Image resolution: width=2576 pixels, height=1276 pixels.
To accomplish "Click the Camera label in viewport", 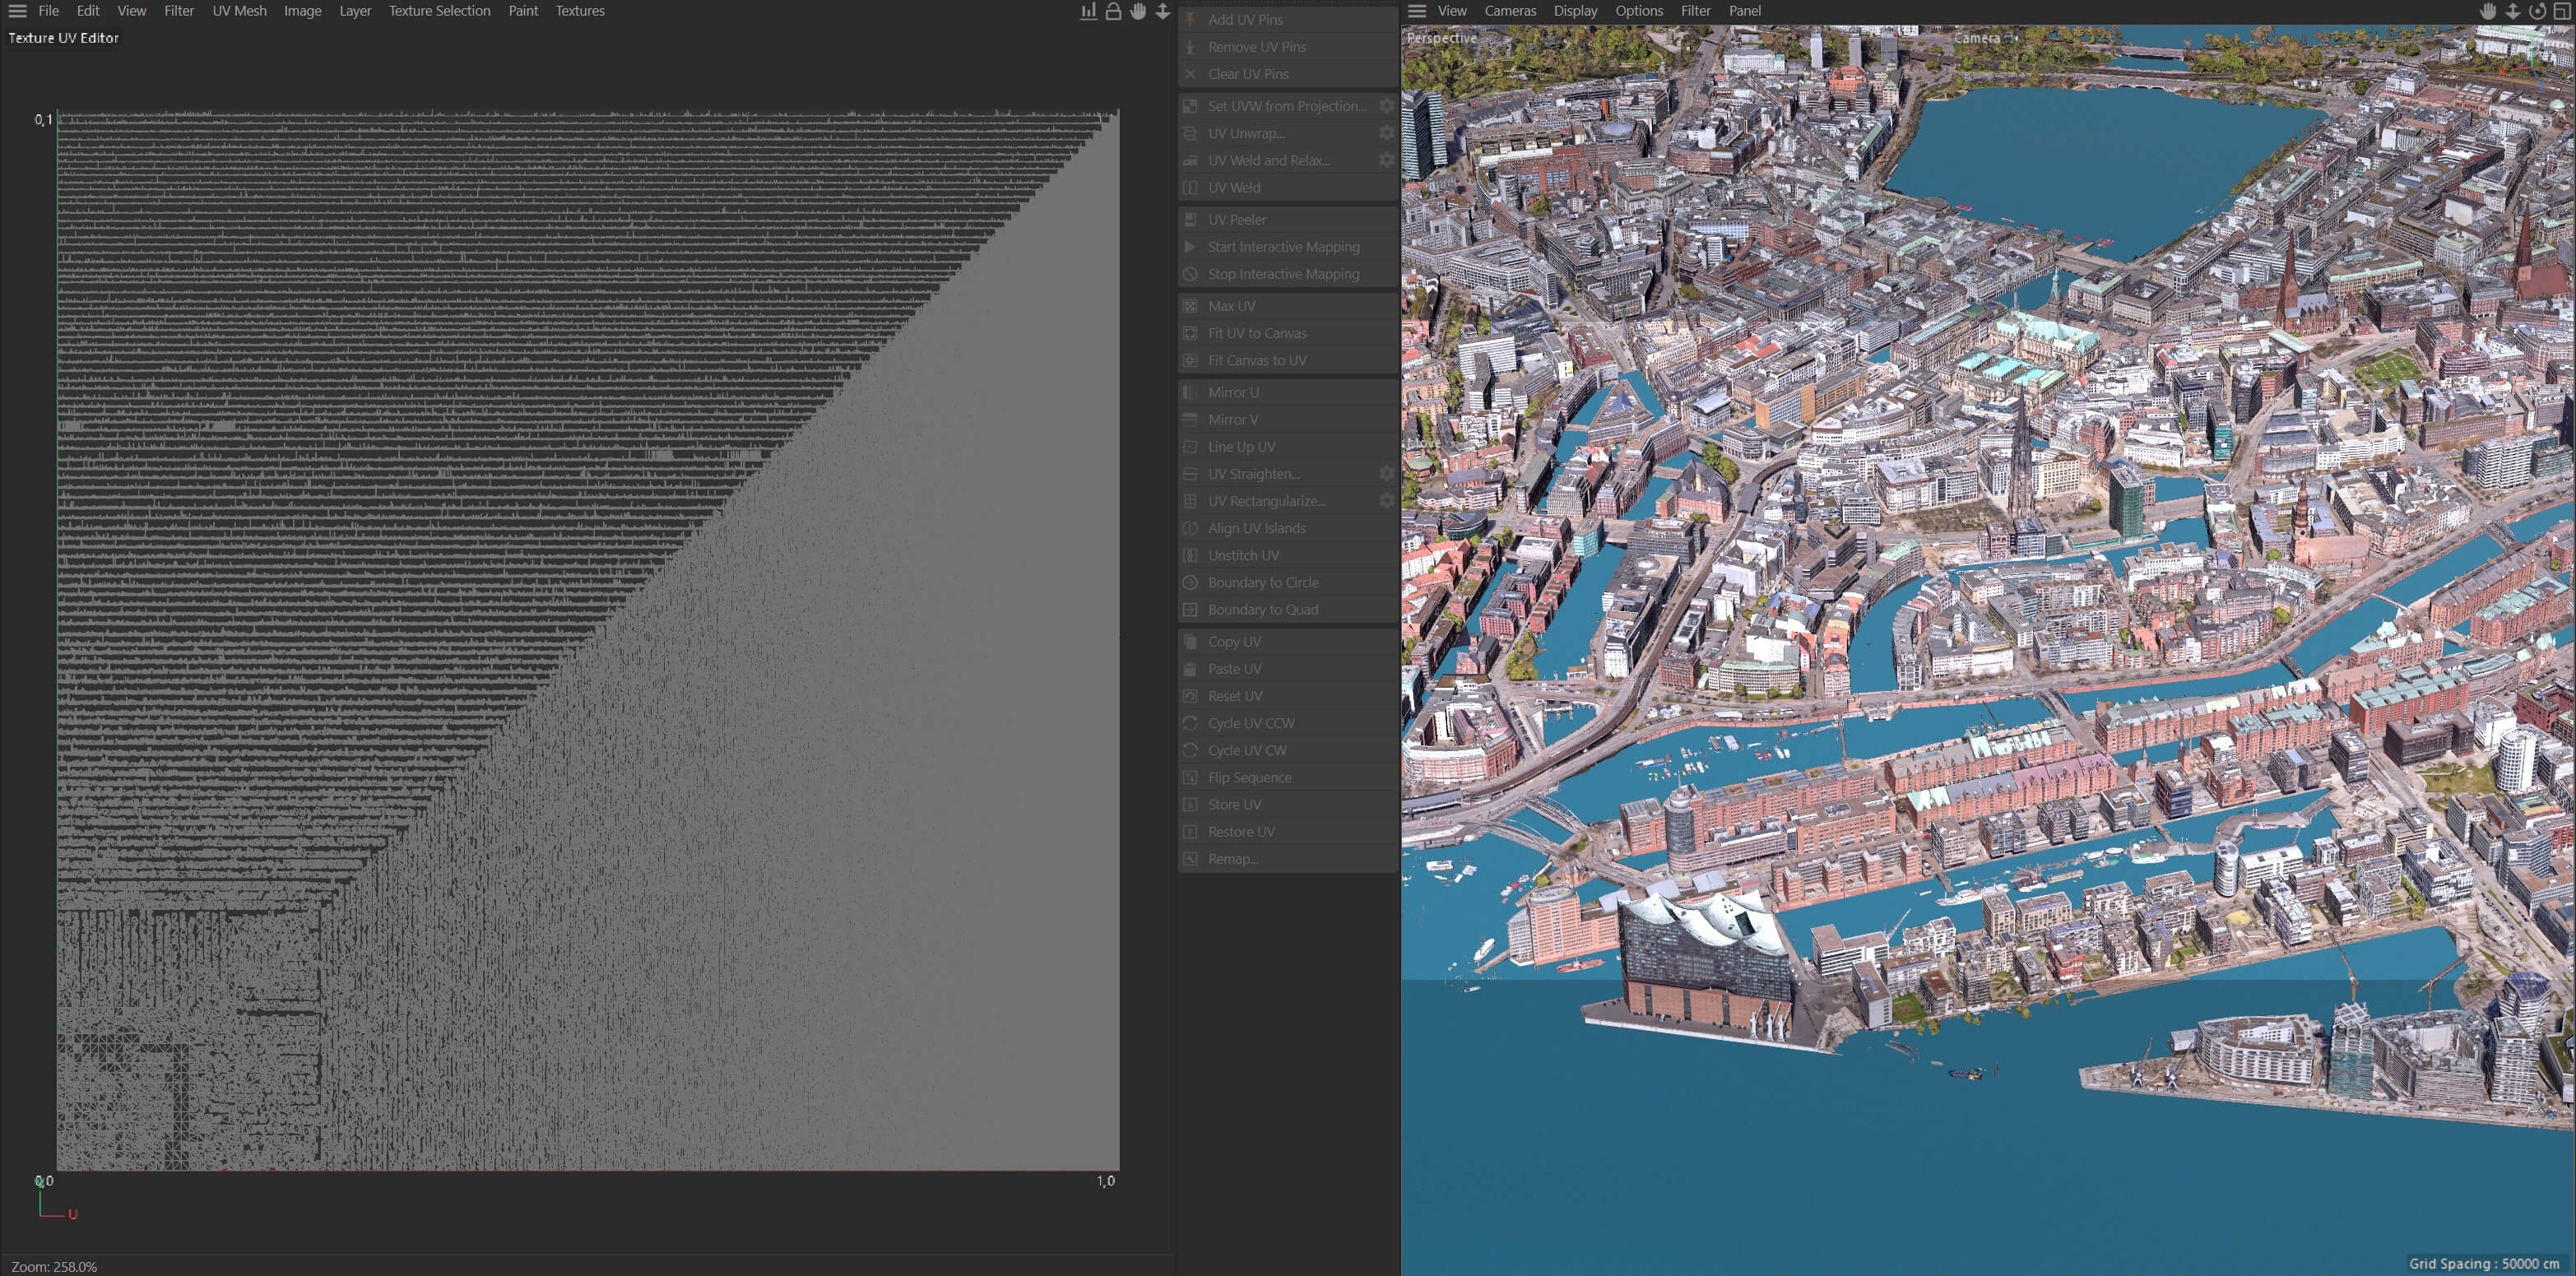I will 1977,38.
